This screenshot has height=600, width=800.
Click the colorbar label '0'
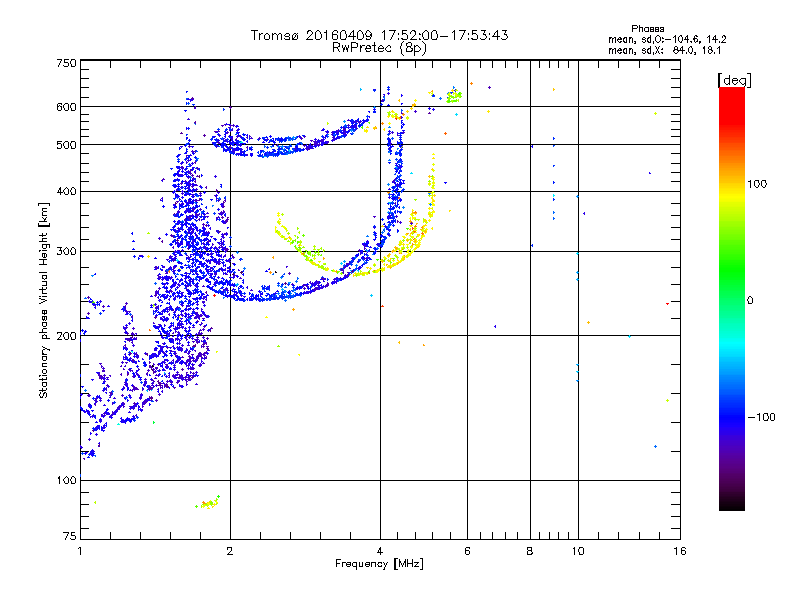point(750,301)
